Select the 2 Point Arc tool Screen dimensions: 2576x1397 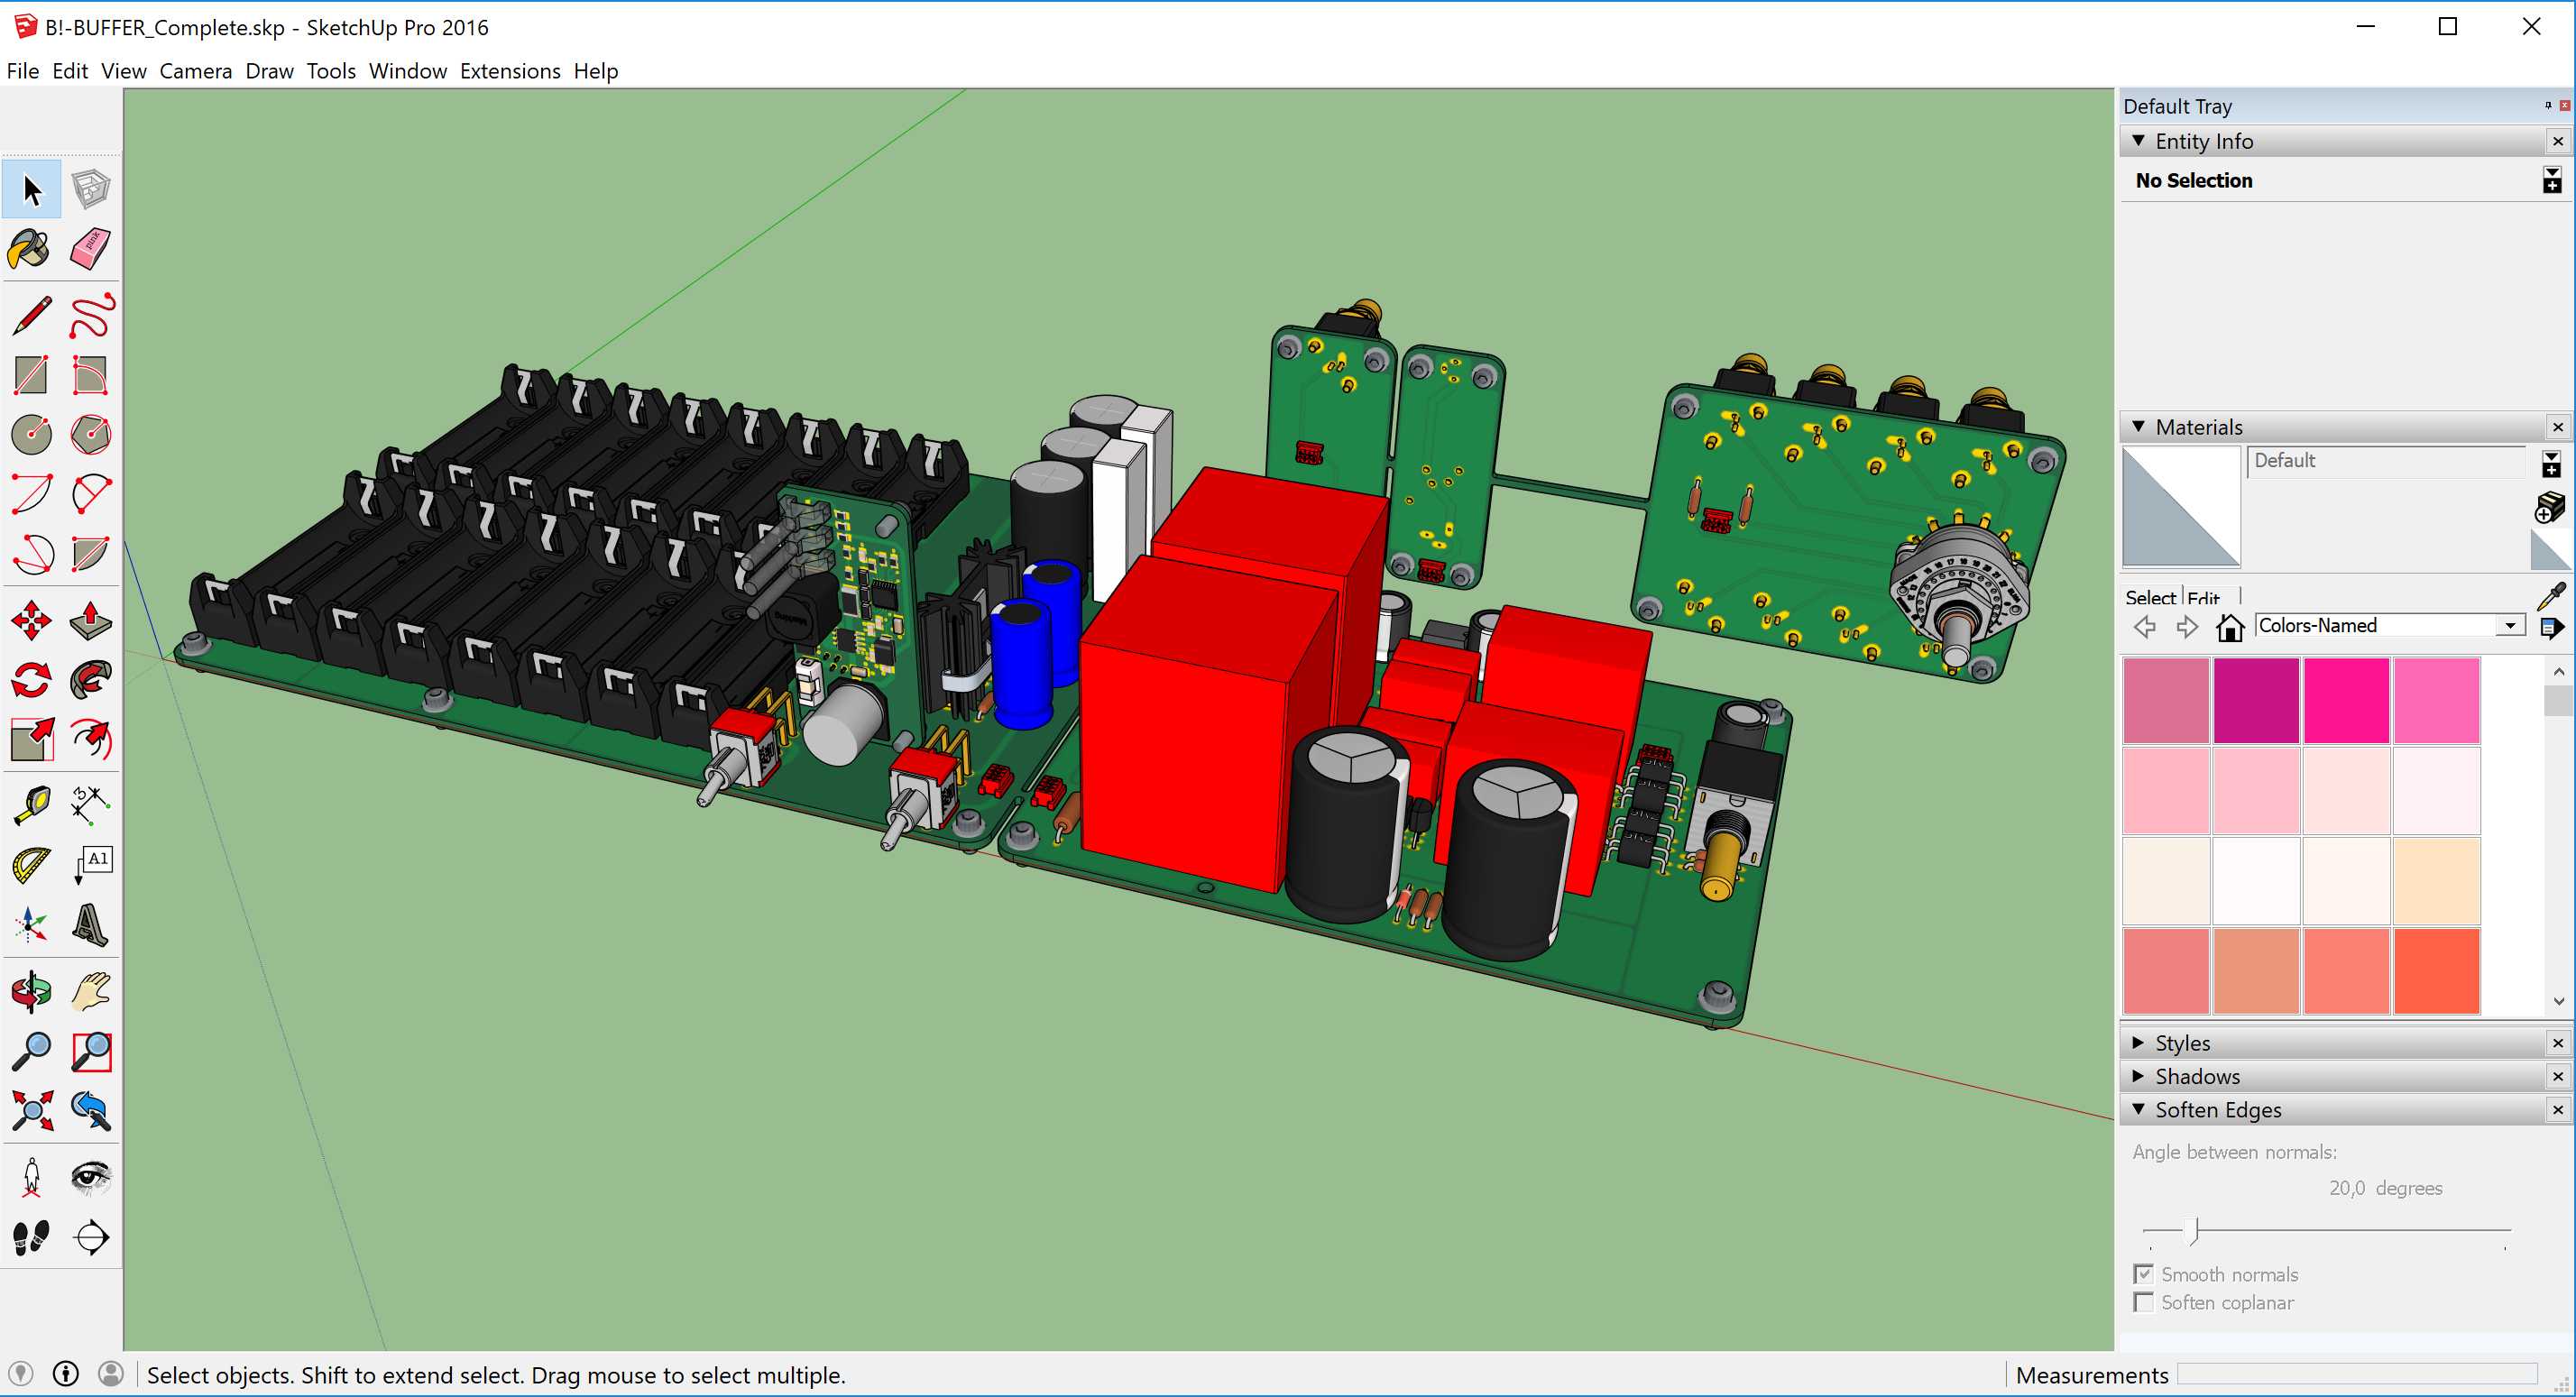91,494
